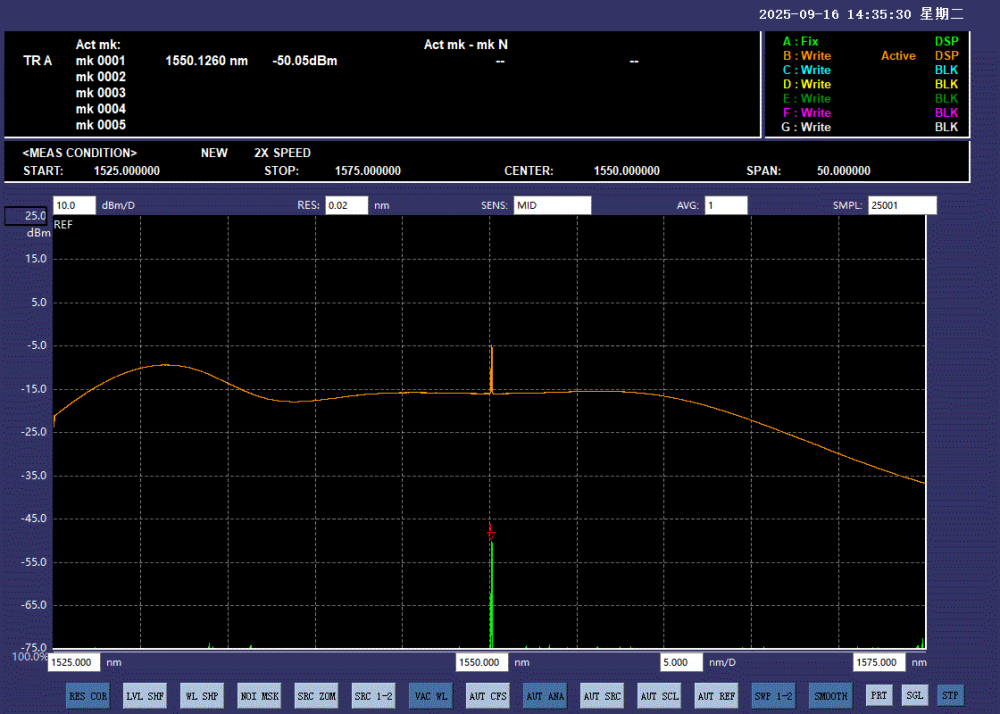Select trace C : Write
The image size is (1000, 714).
pos(807,70)
